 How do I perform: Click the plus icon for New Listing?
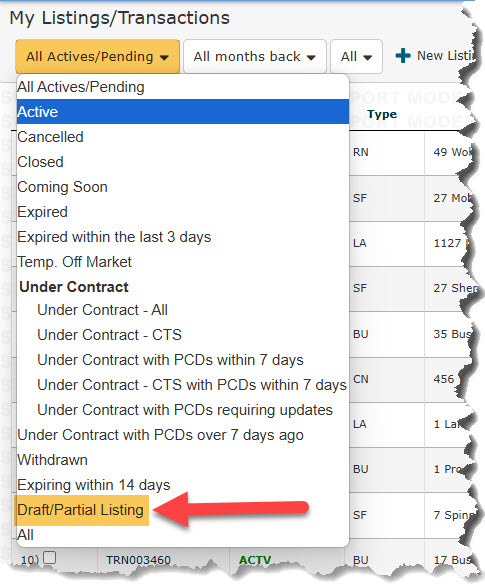coord(403,56)
